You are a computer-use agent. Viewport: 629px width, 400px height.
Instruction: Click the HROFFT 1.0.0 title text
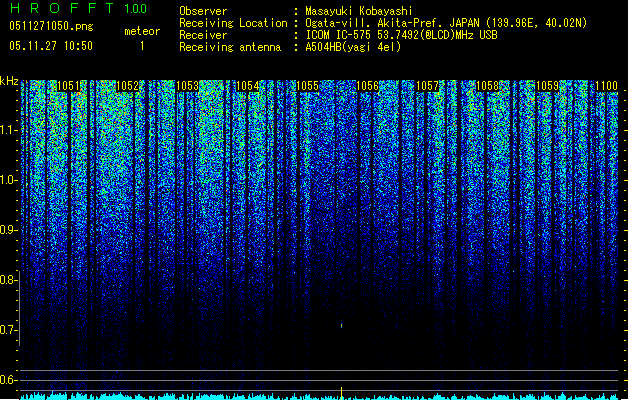click(x=78, y=8)
